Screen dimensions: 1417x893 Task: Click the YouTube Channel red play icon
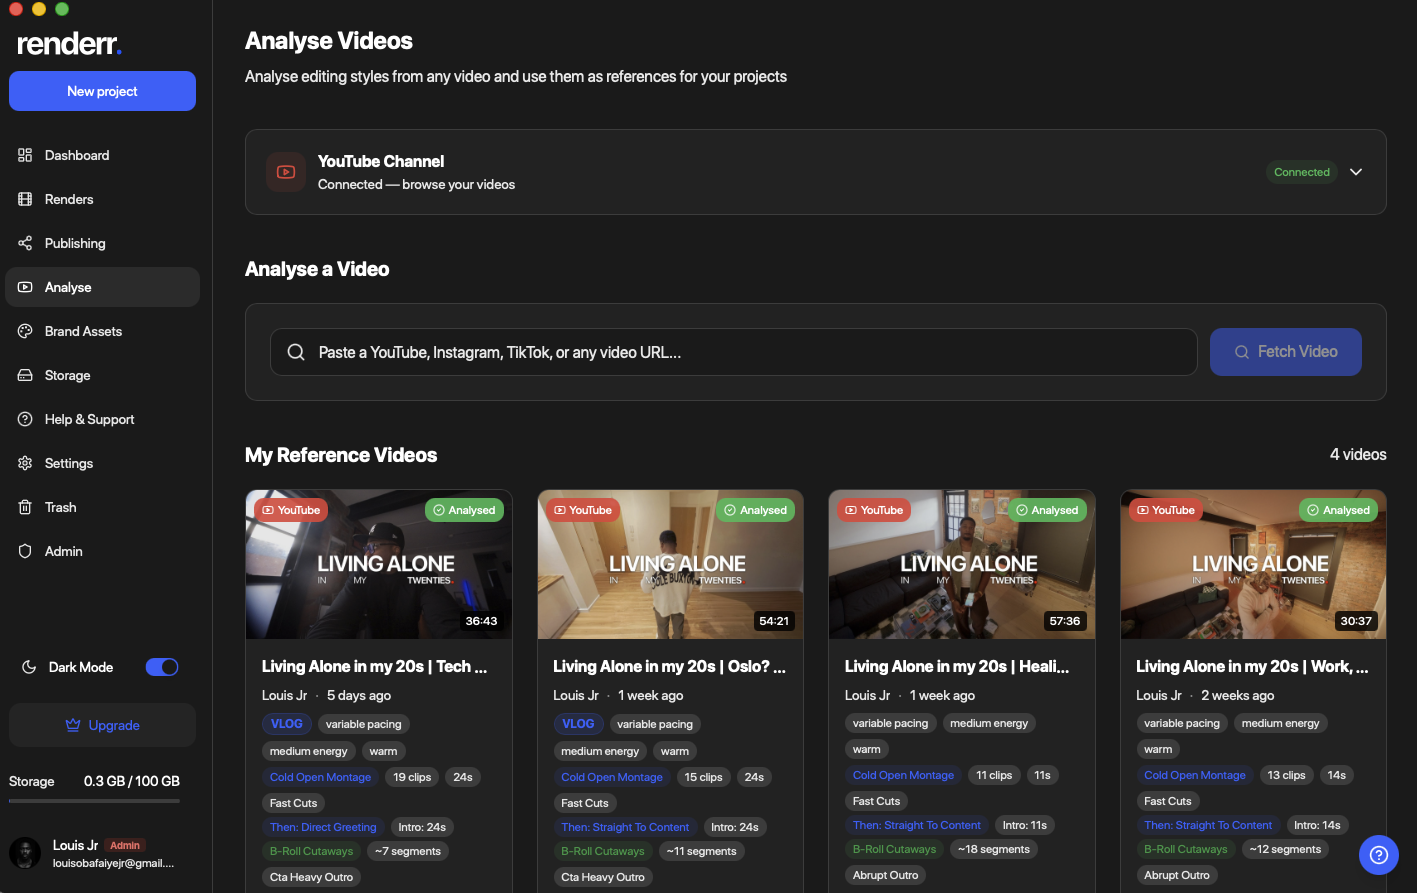(286, 172)
